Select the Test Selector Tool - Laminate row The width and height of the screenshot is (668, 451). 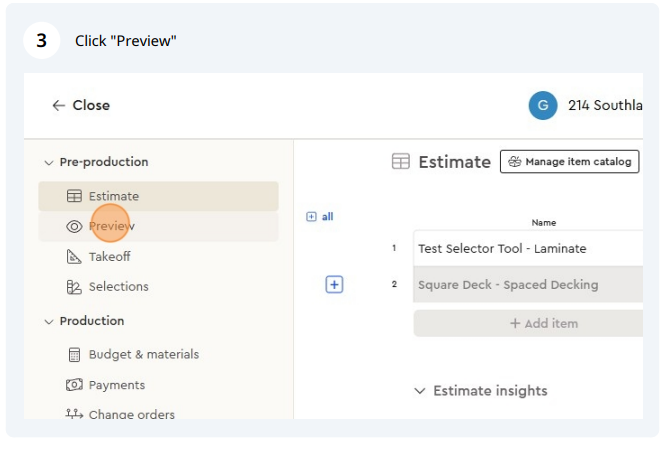(x=528, y=248)
